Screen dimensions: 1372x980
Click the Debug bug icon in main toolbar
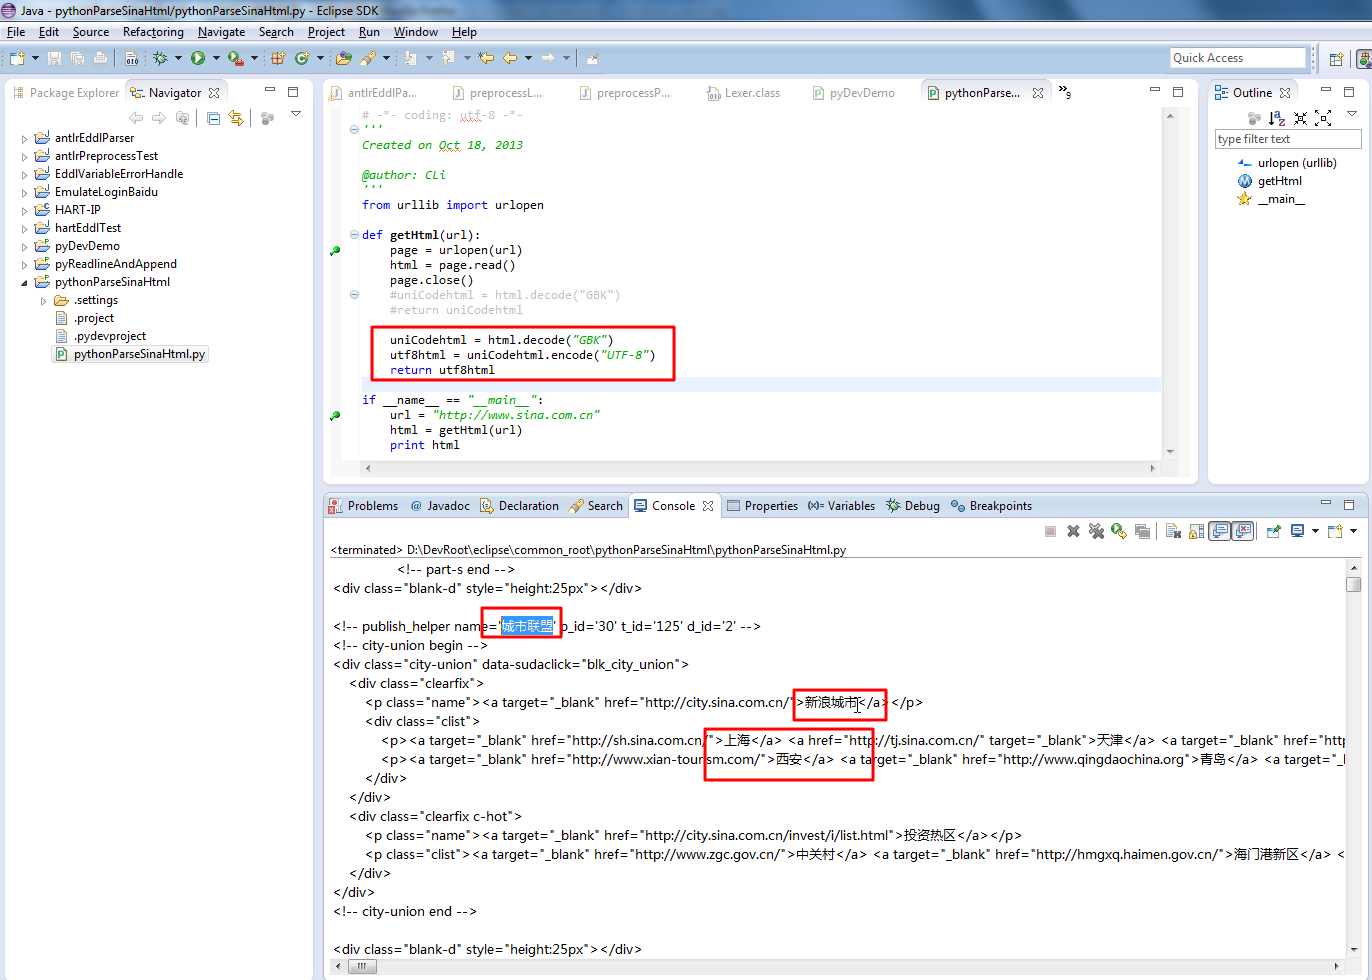(x=160, y=58)
